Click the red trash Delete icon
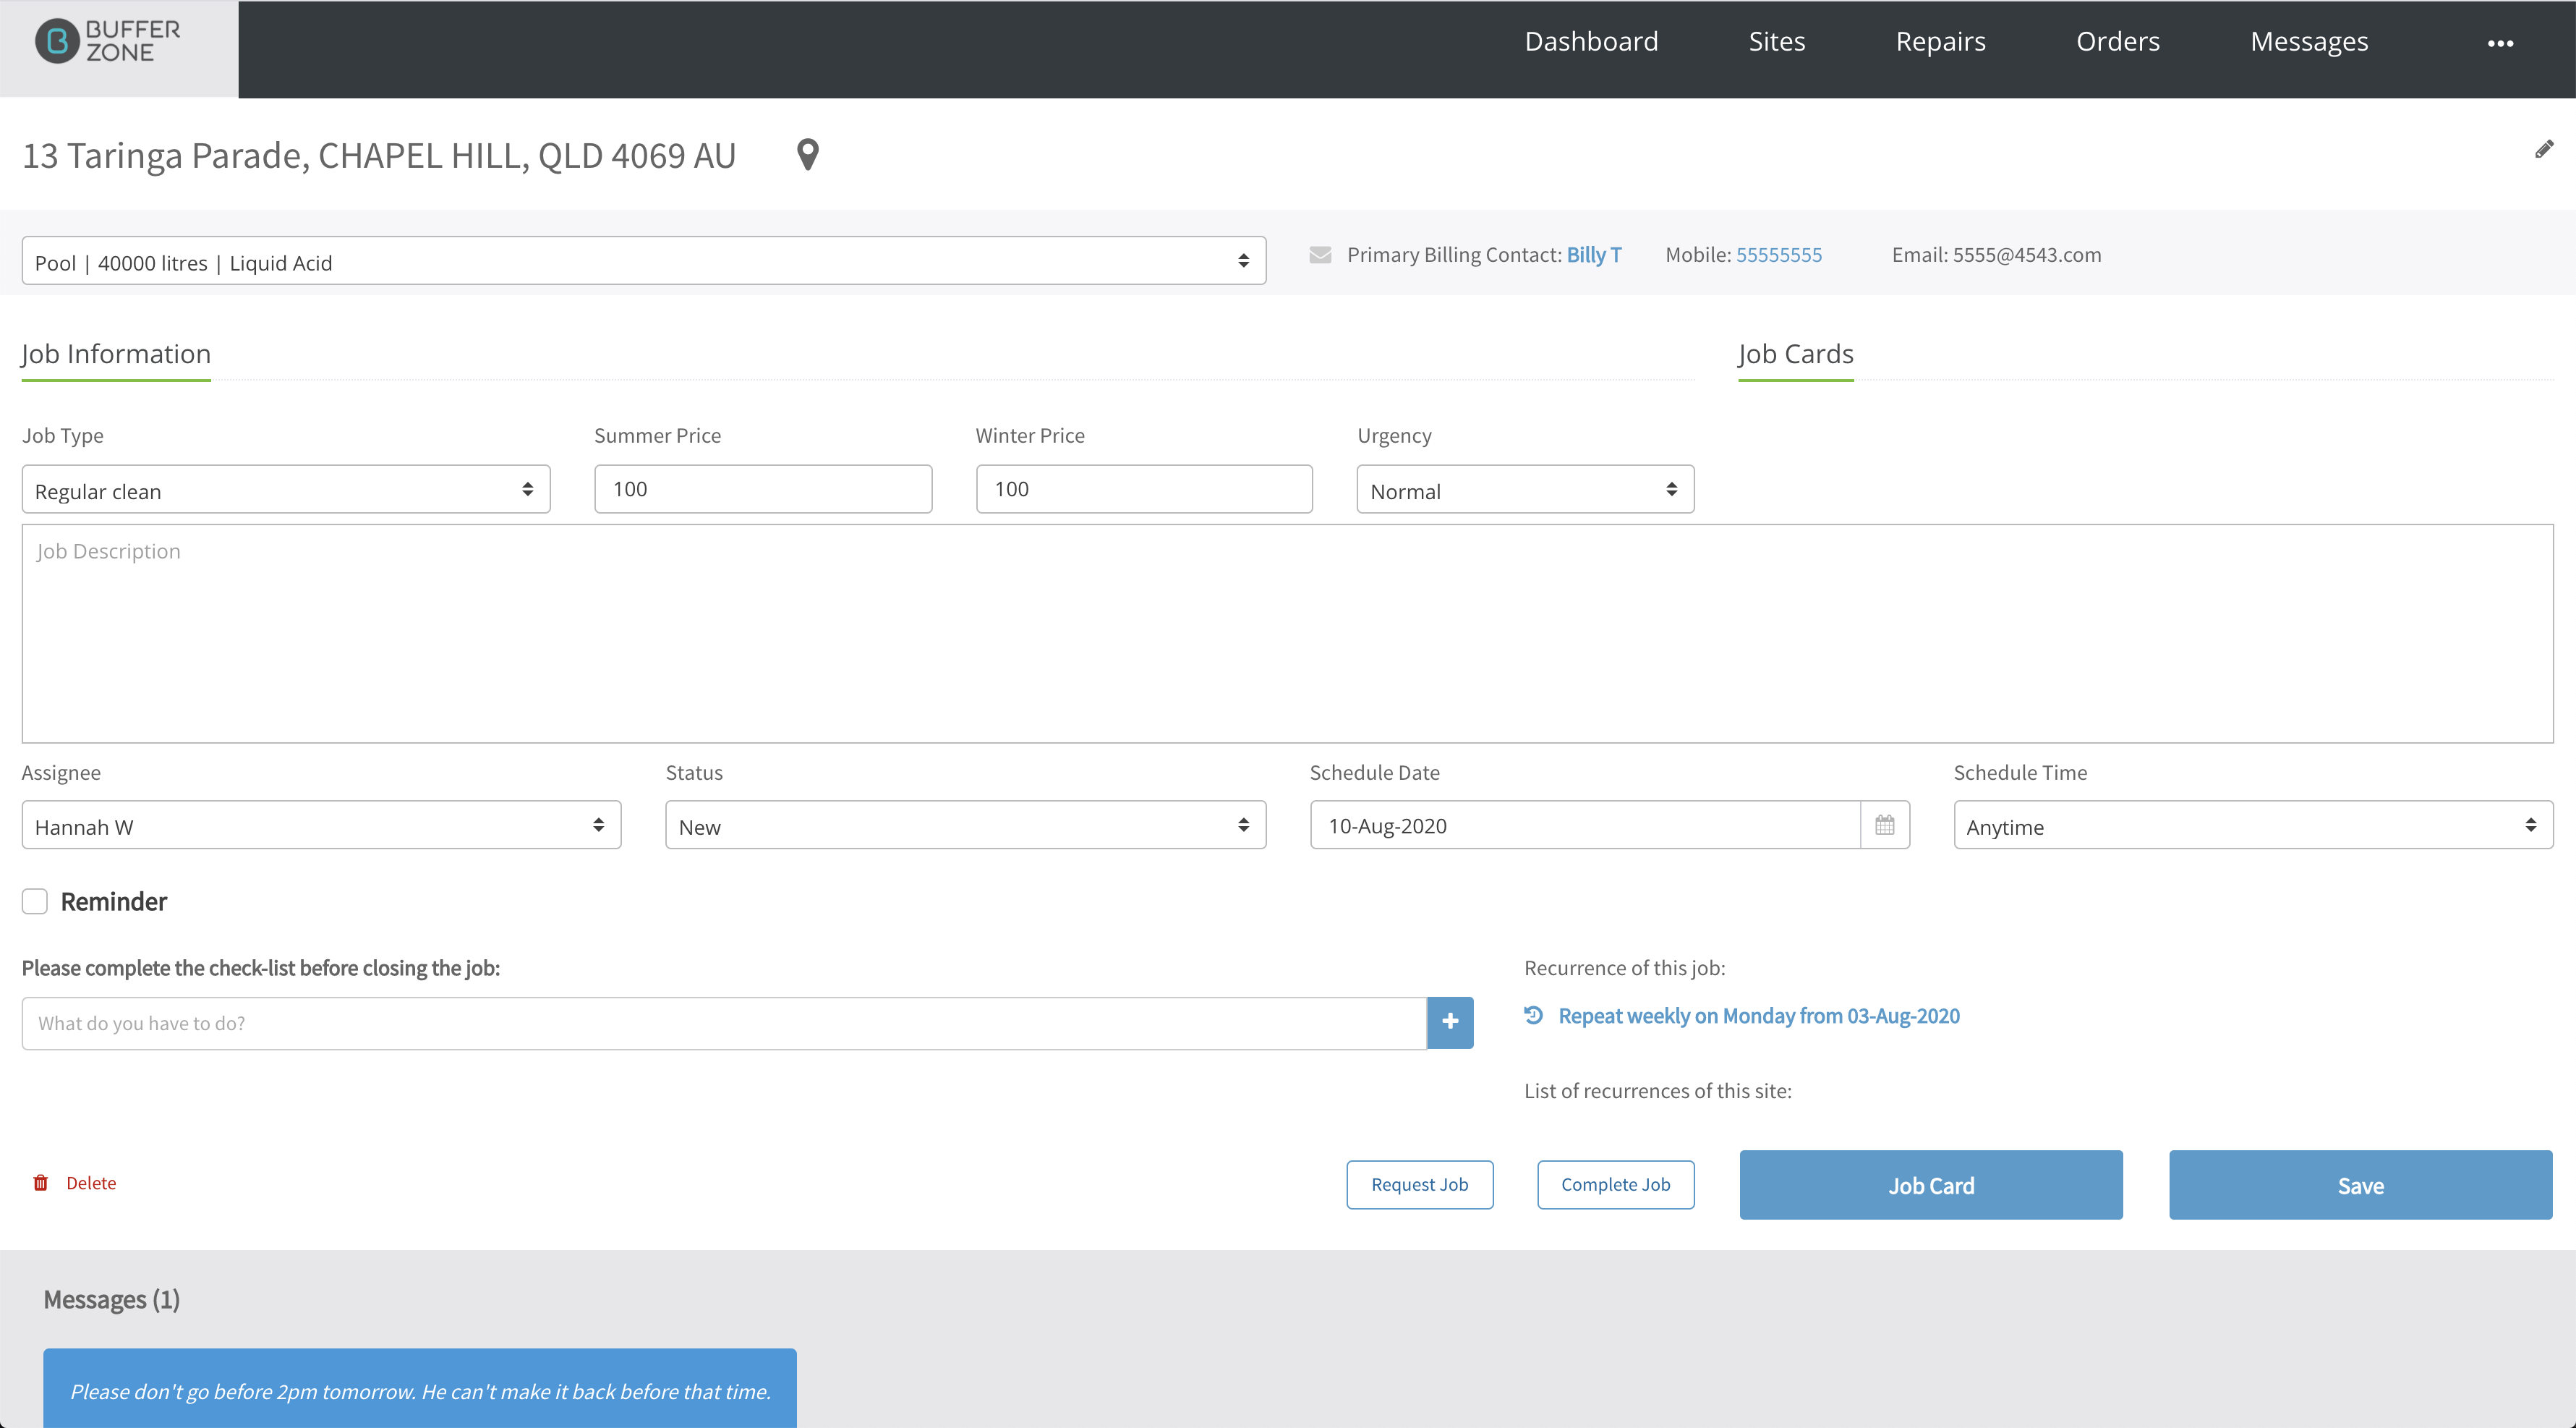 (x=41, y=1183)
